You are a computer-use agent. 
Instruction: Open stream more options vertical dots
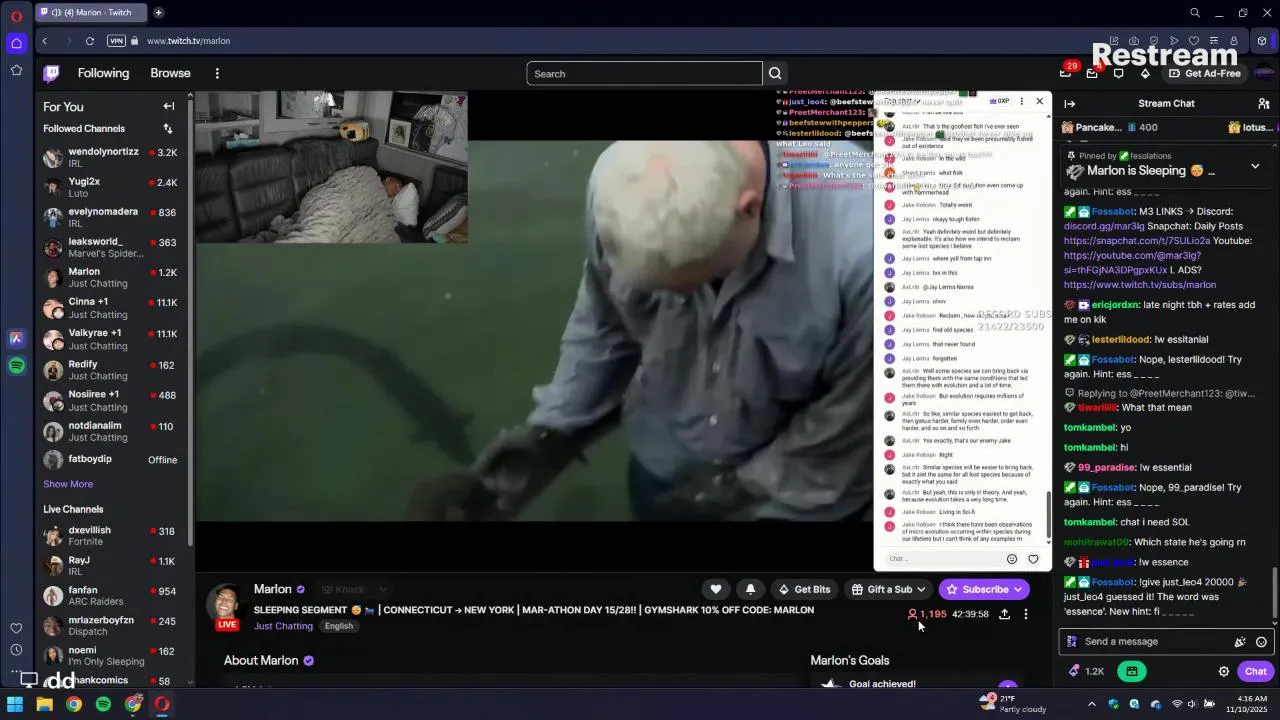coord(1026,614)
